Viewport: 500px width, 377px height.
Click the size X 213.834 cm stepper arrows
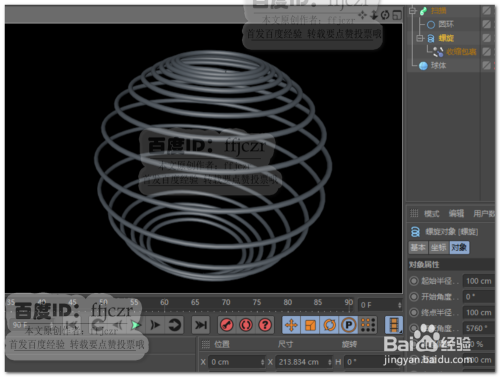click(x=329, y=362)
